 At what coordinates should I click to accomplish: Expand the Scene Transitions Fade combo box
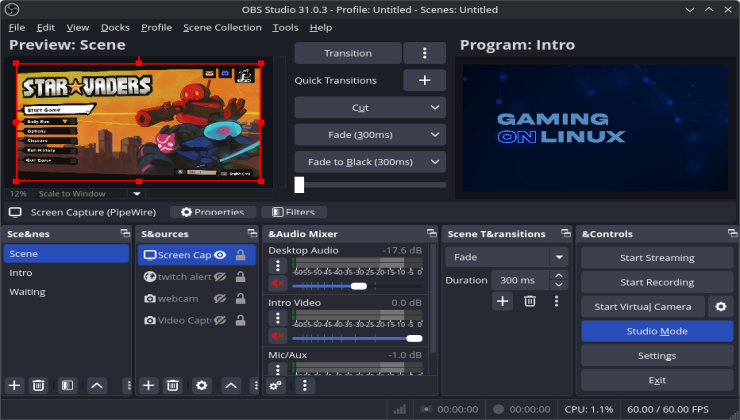tap(506, 257)
